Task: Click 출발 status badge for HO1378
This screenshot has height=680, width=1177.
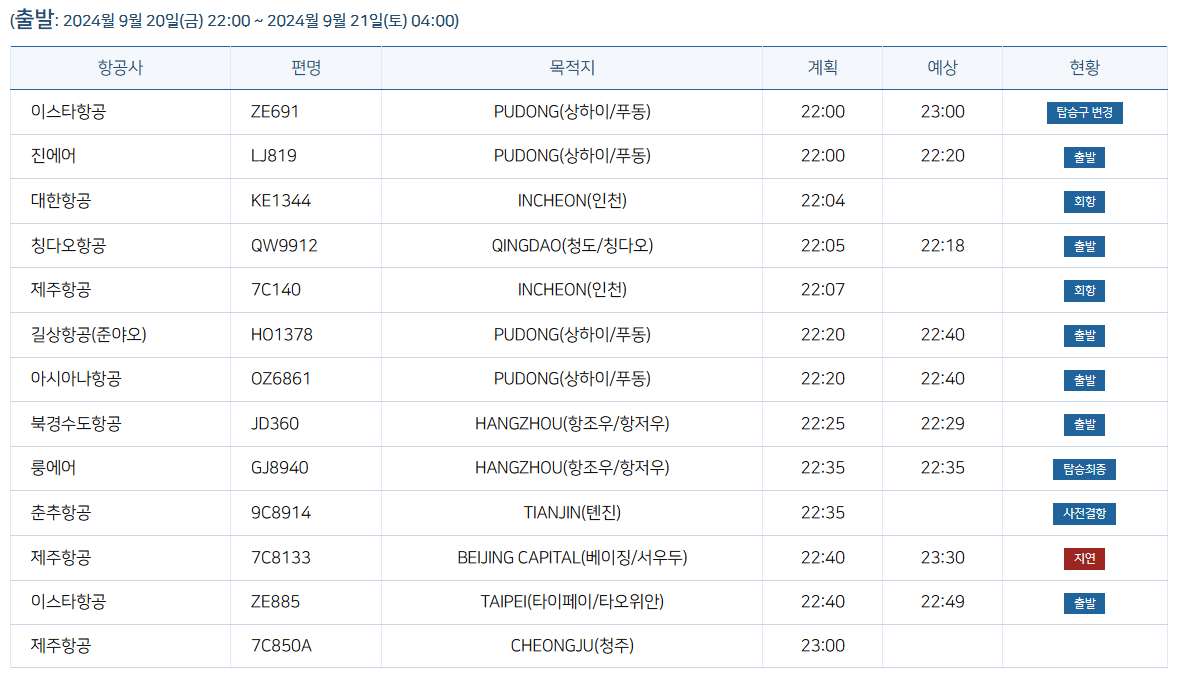Action: tap(1085, 335)
